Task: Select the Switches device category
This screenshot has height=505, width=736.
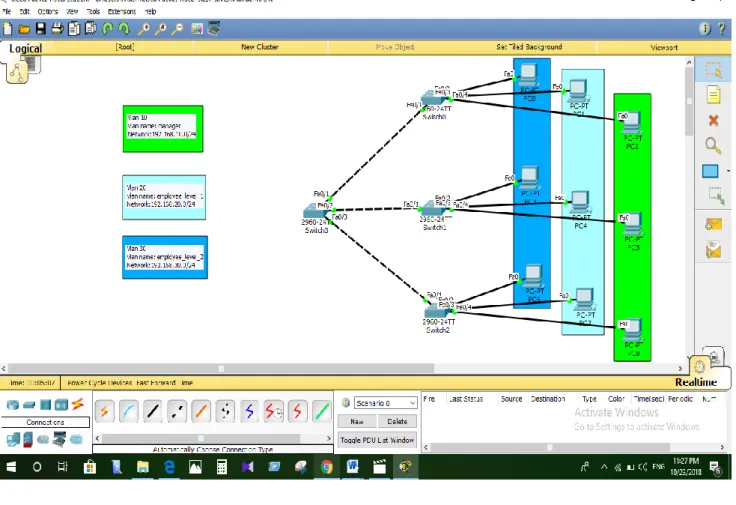Action: tap(29, 405)
